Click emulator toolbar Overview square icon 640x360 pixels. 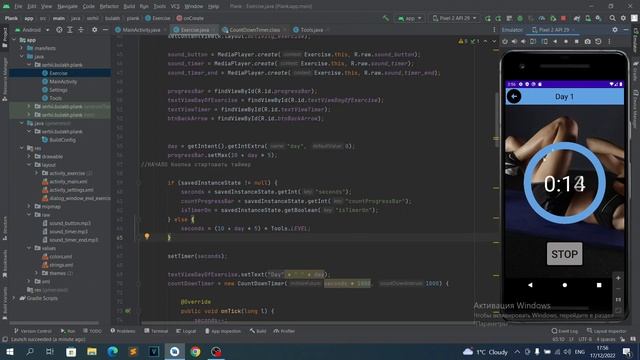[576, 41]
